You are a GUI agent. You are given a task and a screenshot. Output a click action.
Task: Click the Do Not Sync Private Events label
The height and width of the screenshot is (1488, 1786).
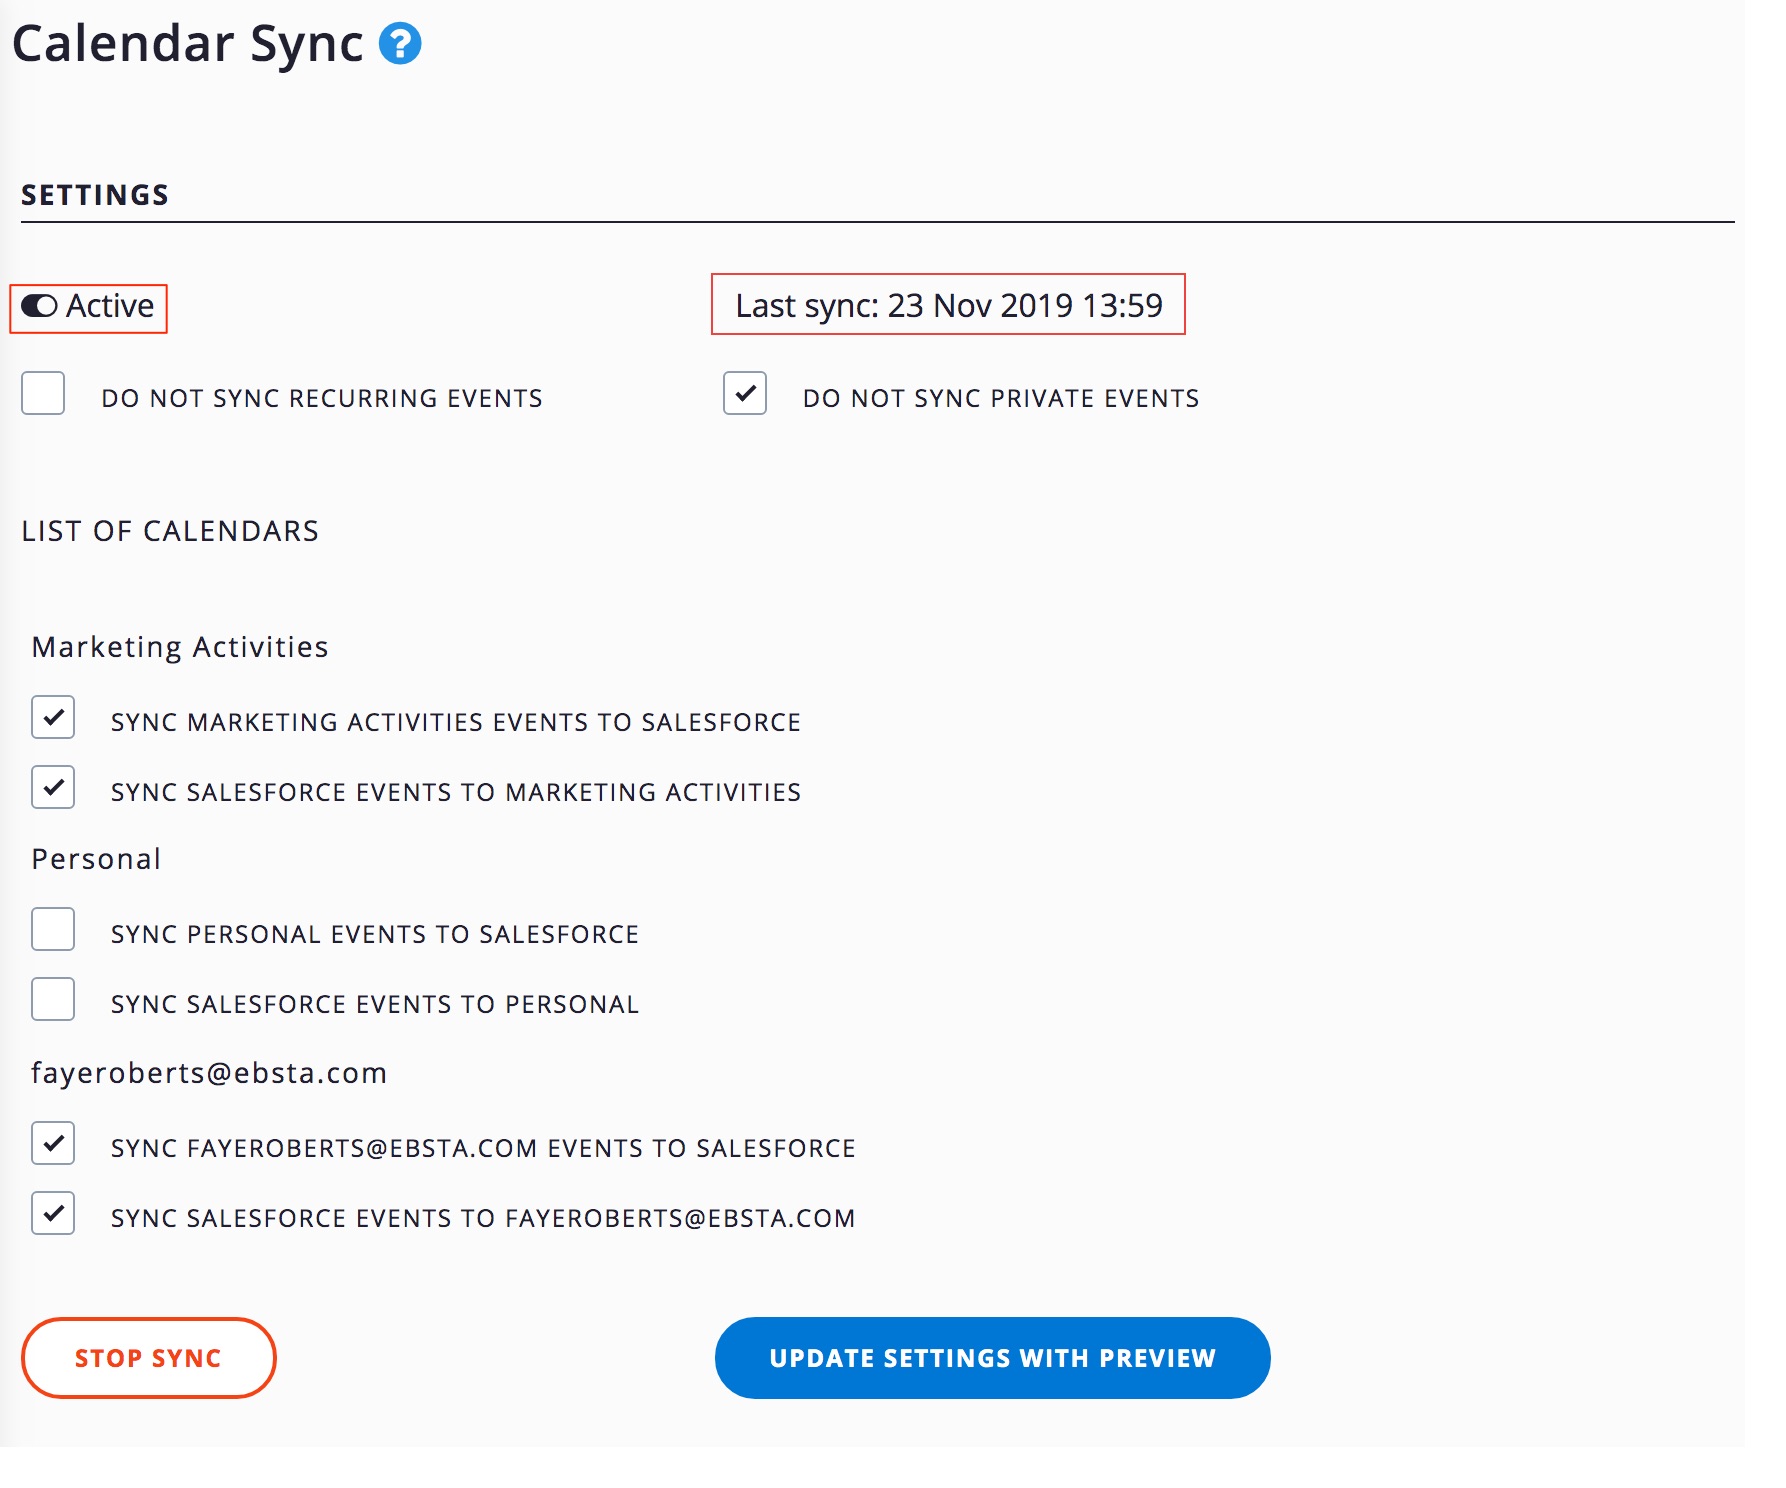point(1000,398)
